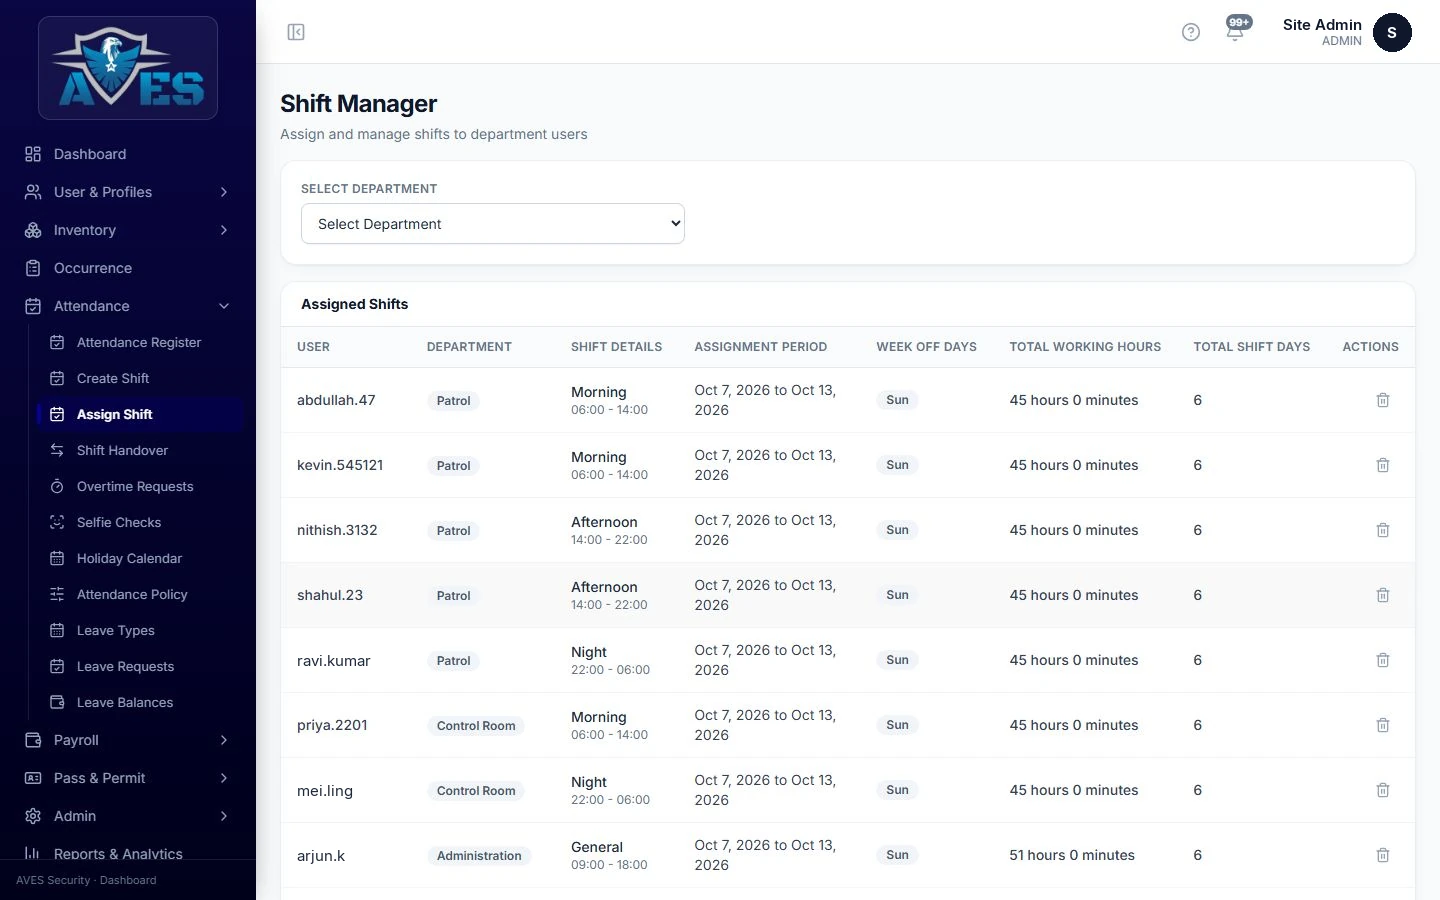
Task: Open Overtime Requests page
Action: [x=140, y=486]
